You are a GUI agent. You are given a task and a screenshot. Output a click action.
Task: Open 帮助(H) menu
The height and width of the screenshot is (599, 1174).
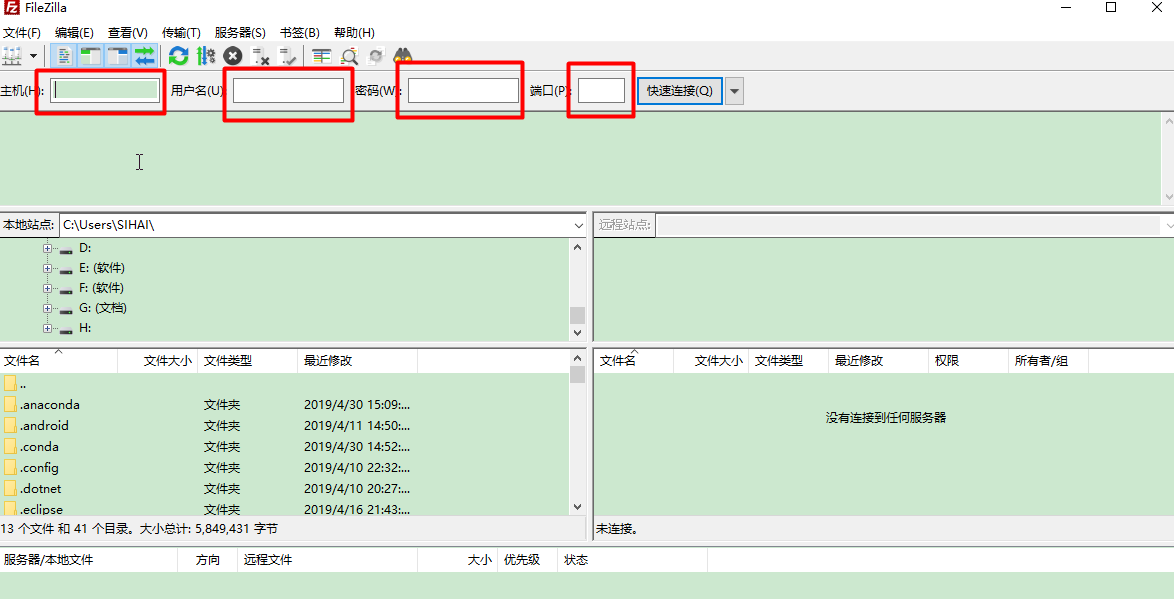click(354, 33)
